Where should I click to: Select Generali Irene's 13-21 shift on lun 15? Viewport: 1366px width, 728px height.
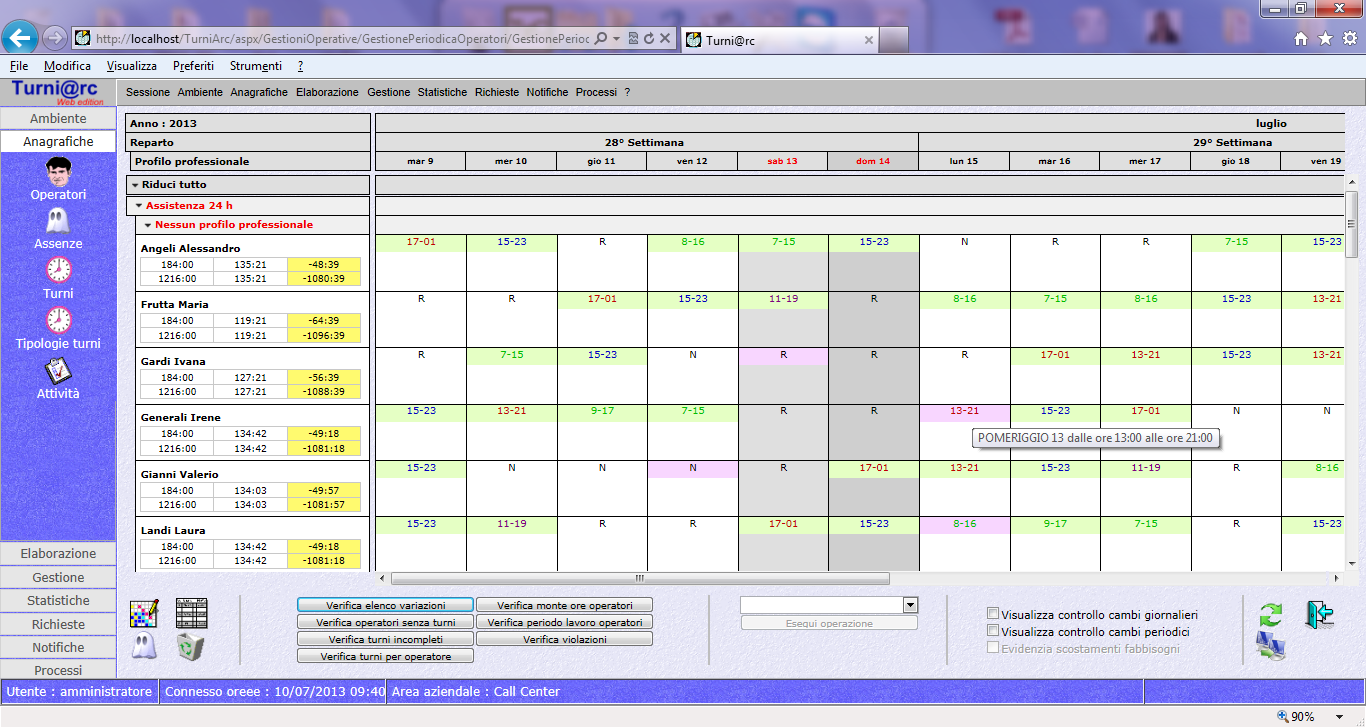(x=964, y=411)
